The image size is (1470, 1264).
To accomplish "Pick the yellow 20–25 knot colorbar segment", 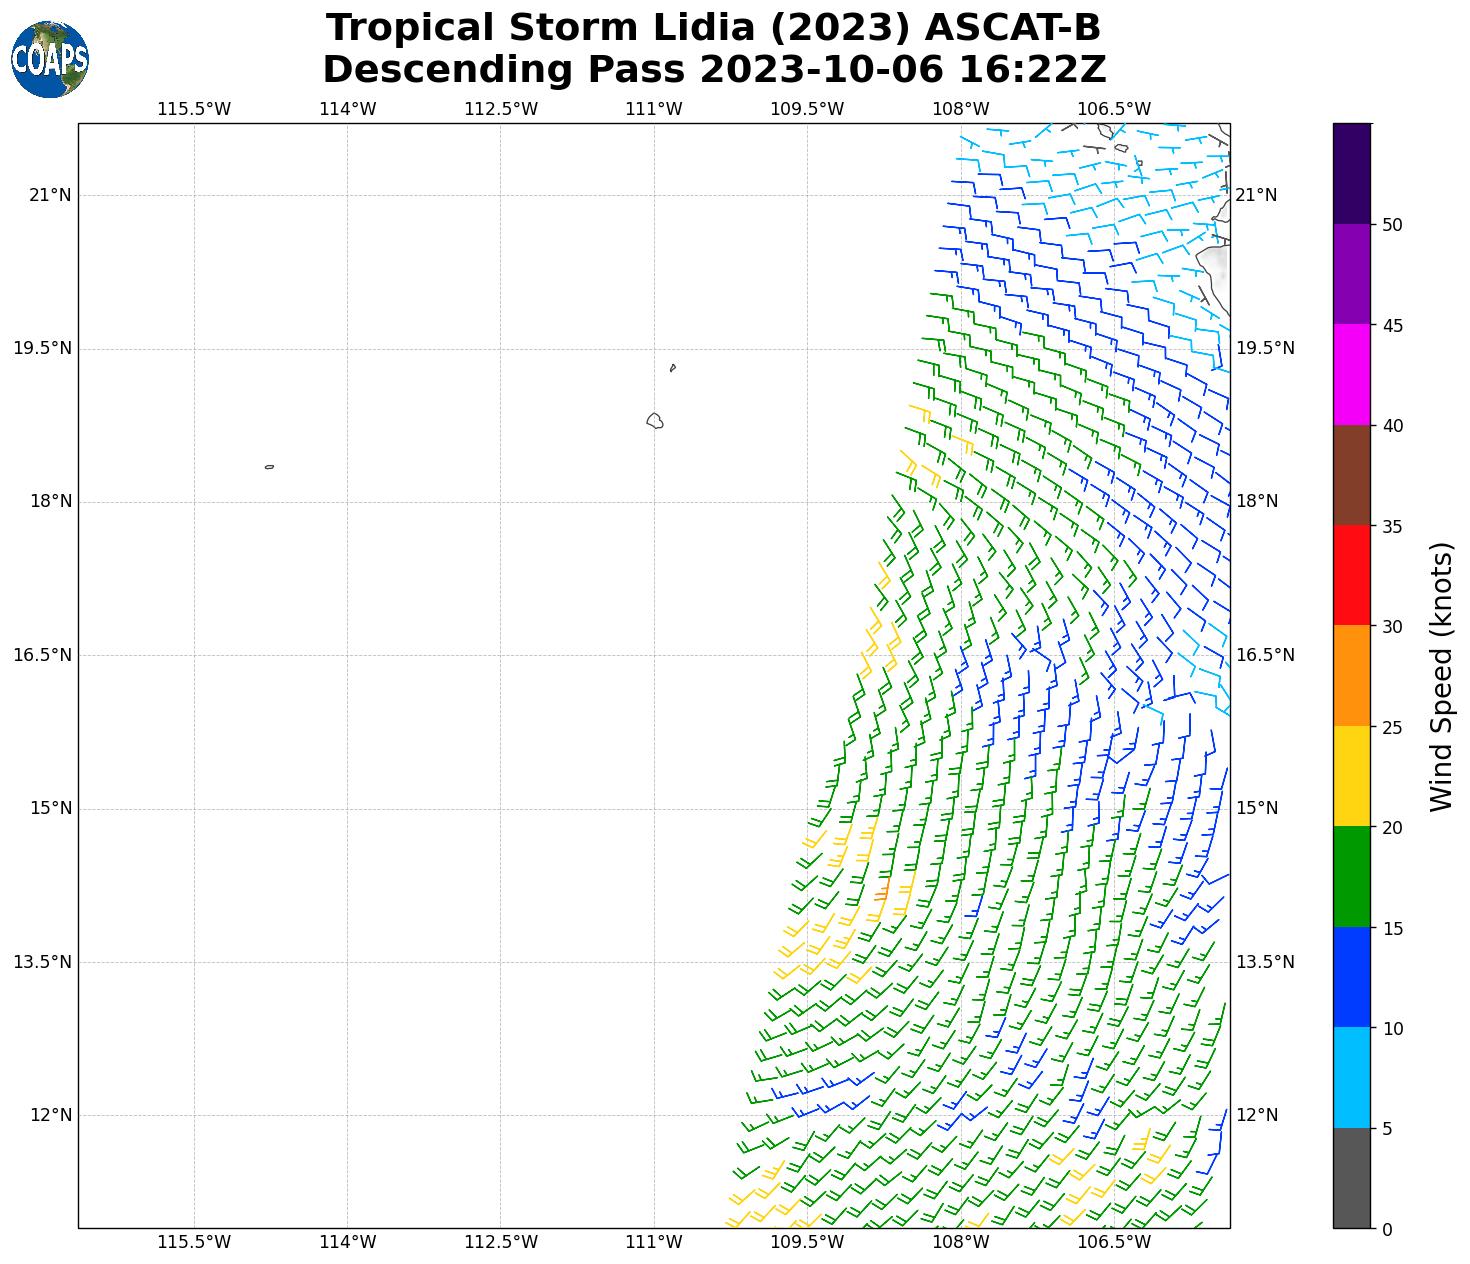I will (x=1352, y=776).
